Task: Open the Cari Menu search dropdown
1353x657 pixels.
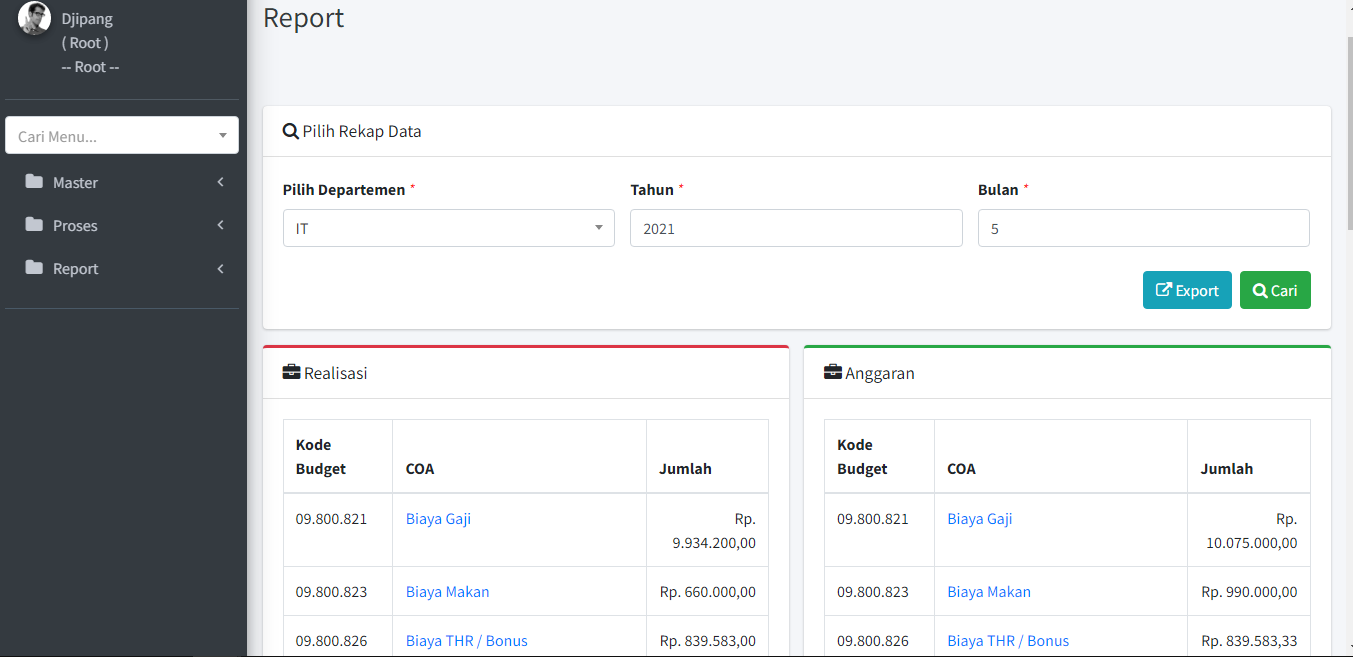Action: [x=122, y=136]
